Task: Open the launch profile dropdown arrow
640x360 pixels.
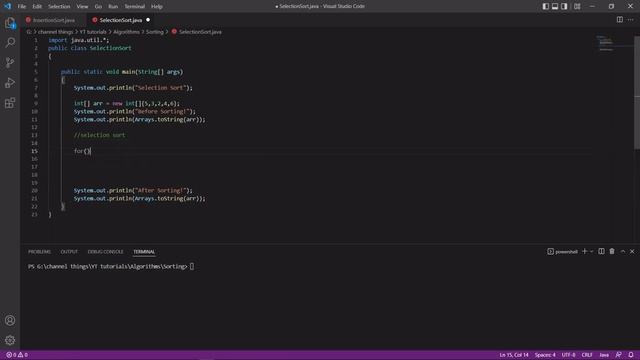Action: pos(591,251)
